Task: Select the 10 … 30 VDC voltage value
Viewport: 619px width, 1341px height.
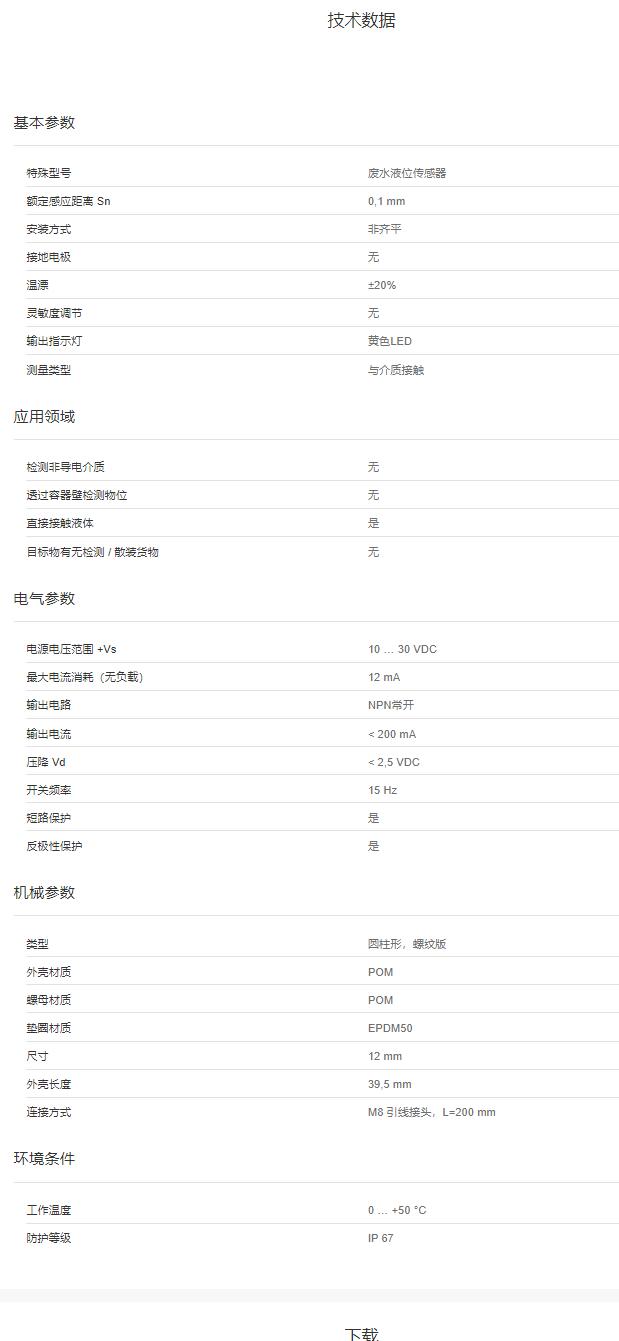Action: pyautogui.click(x=402, y=649)
